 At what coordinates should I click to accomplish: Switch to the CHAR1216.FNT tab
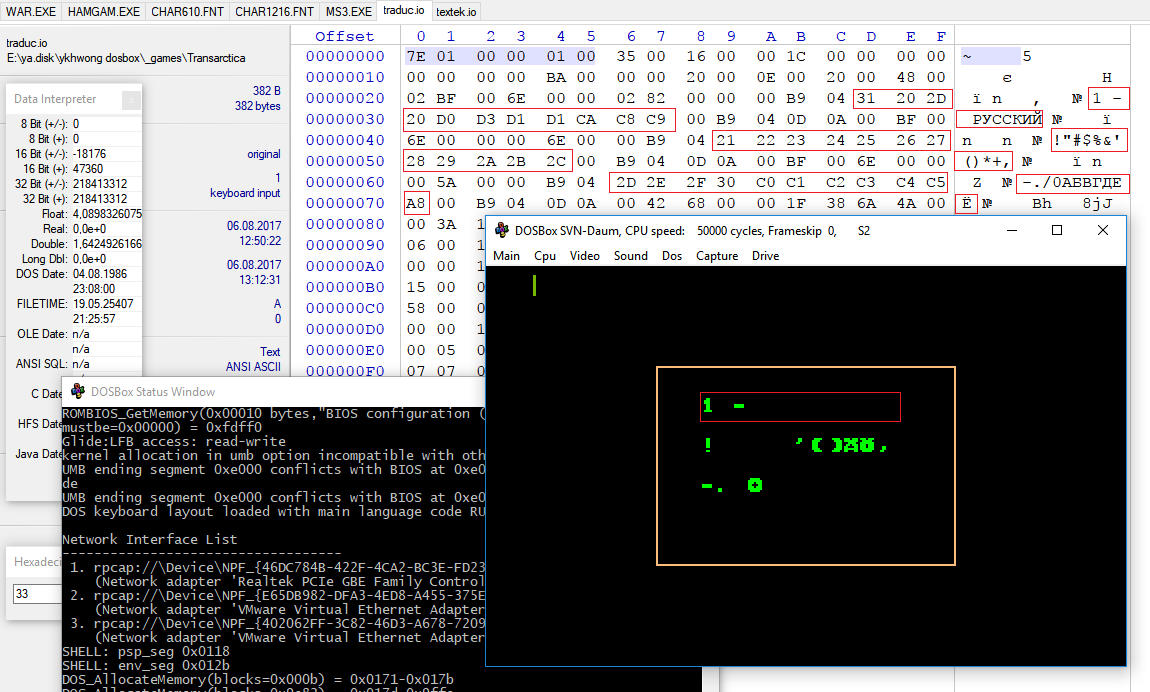(272, 11)
